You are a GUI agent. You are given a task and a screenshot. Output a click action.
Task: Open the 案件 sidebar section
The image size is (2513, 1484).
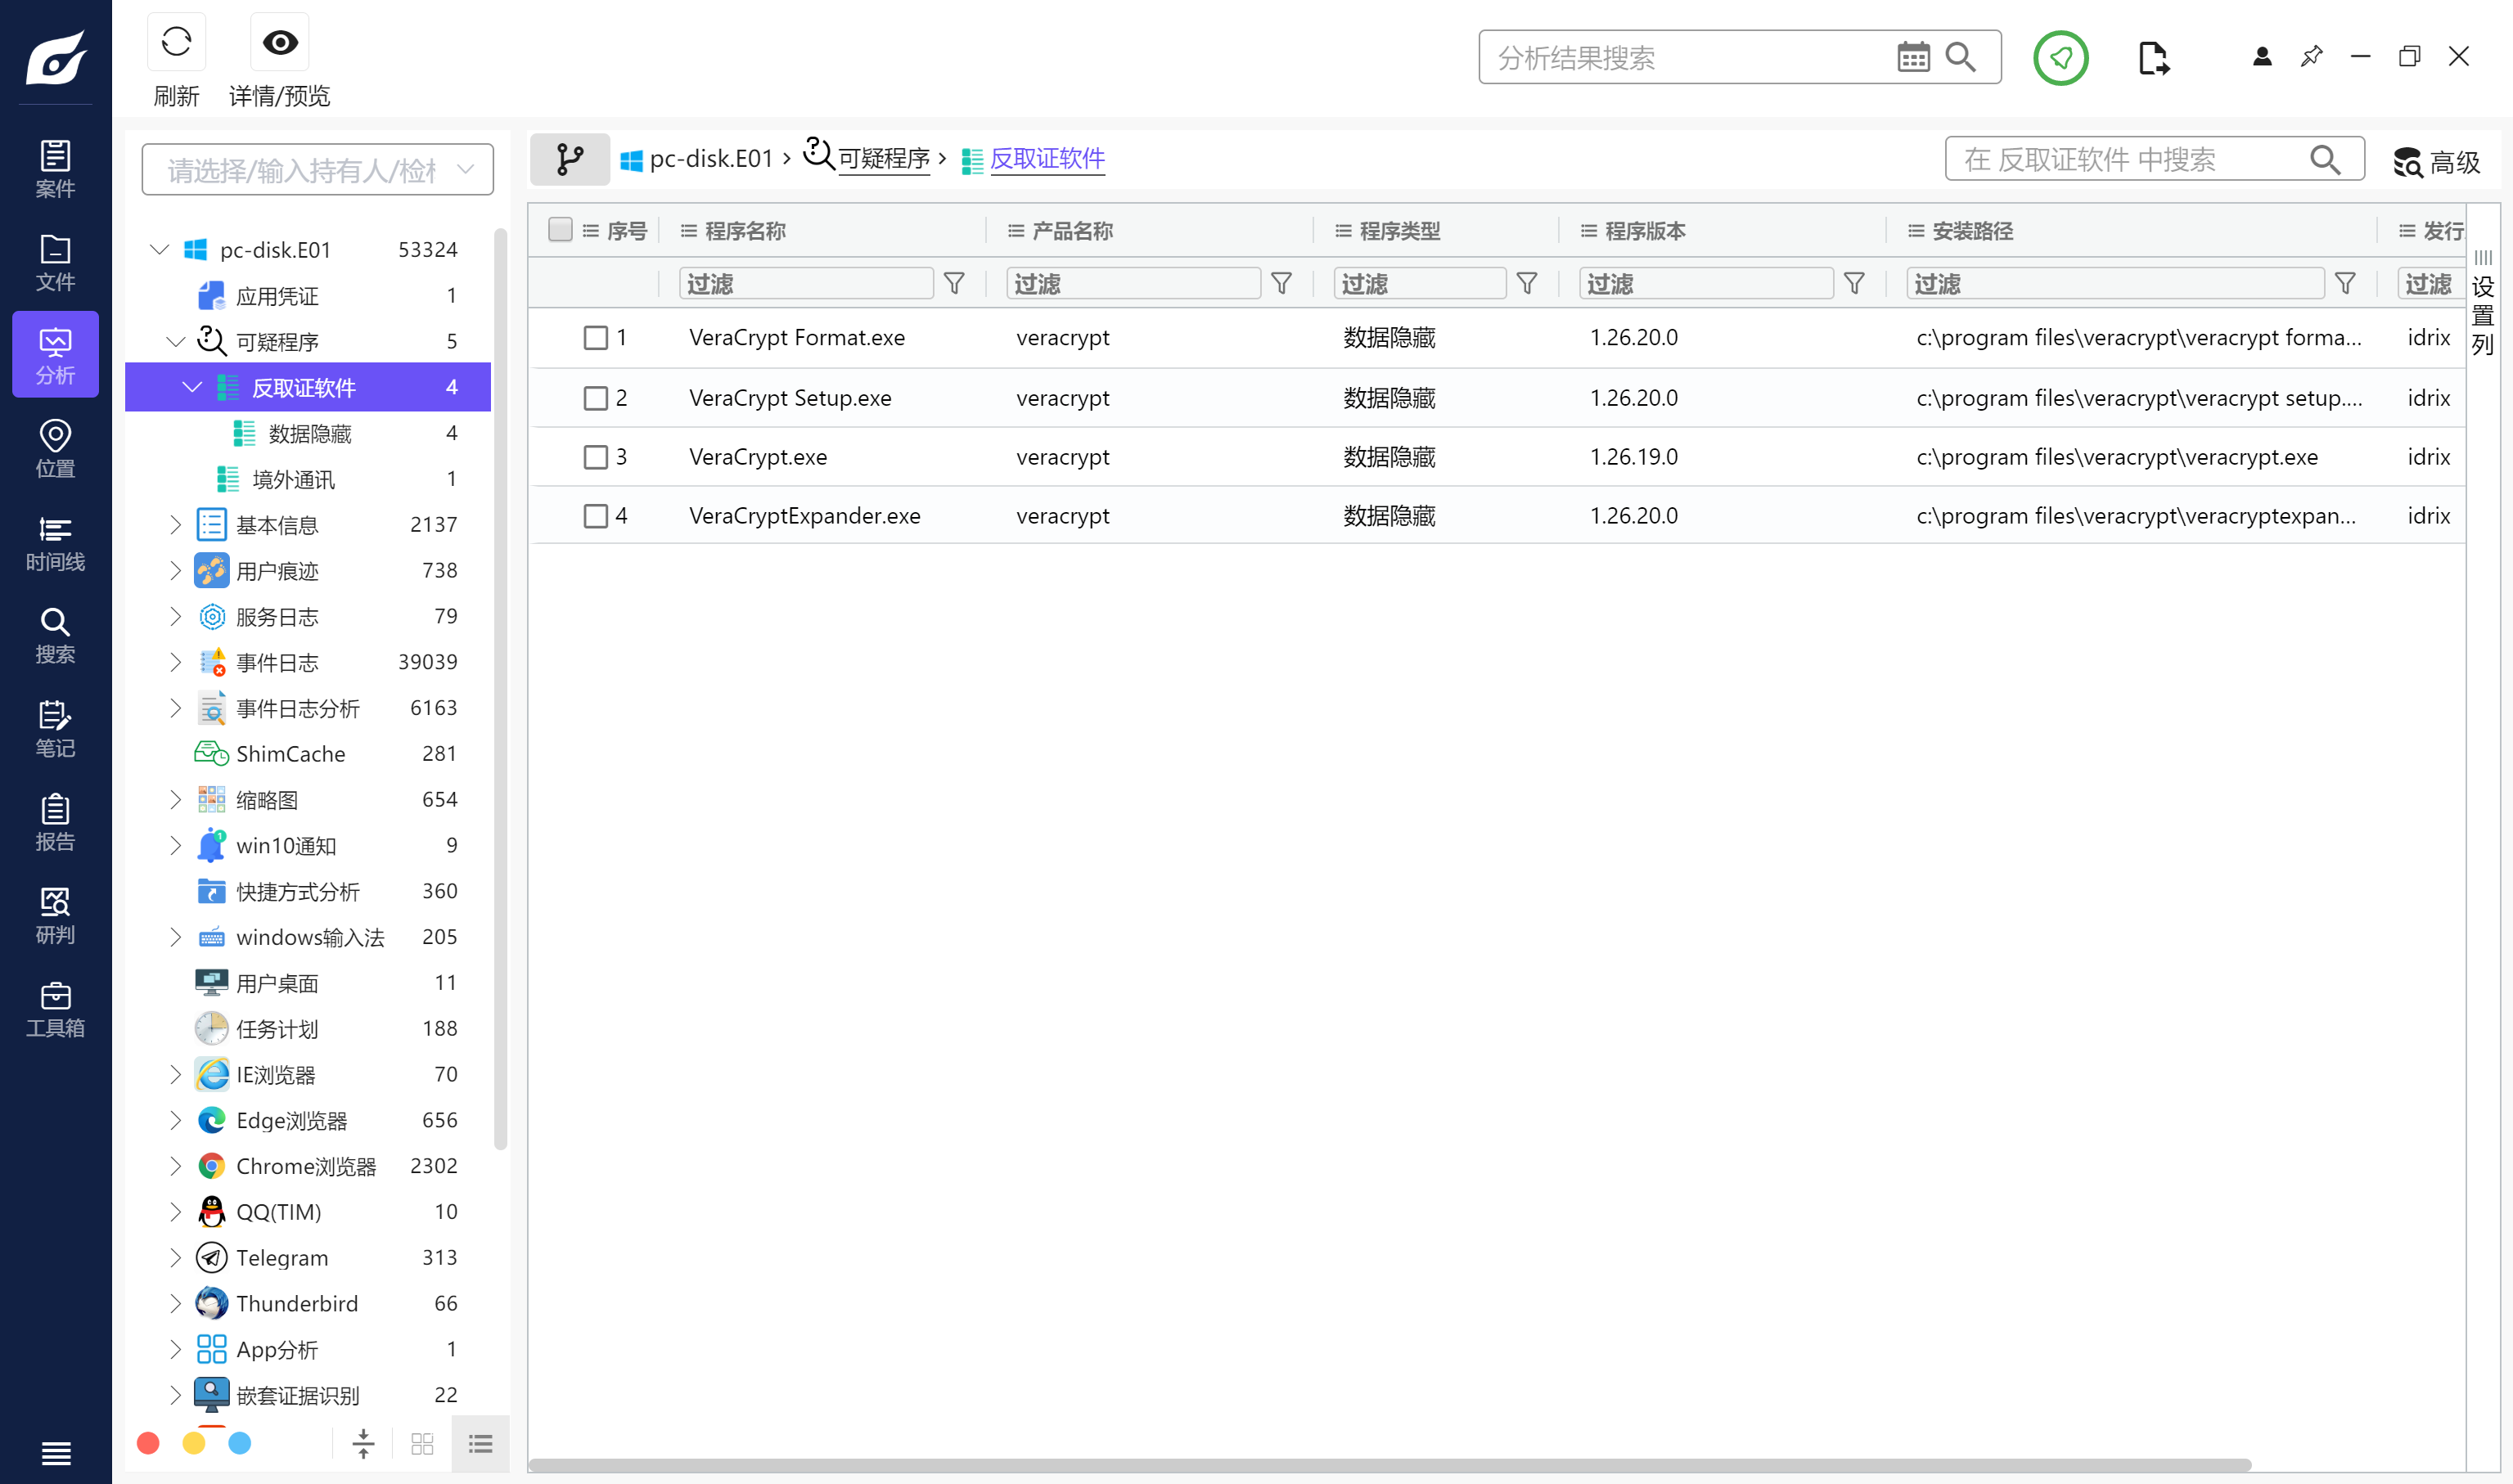click(55, 169)
